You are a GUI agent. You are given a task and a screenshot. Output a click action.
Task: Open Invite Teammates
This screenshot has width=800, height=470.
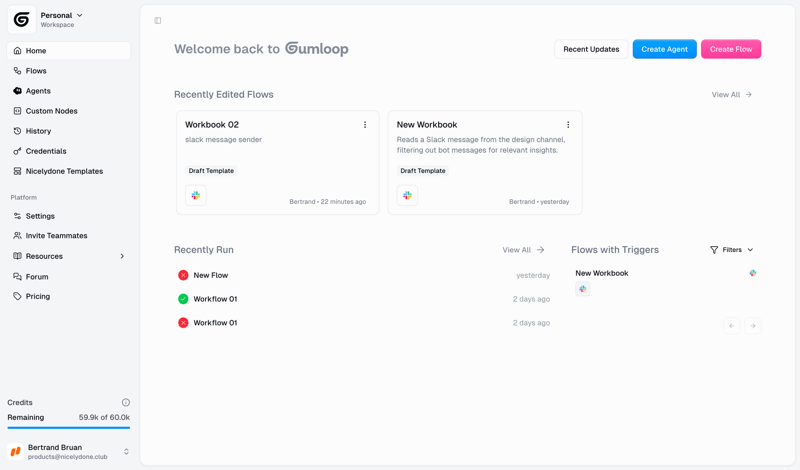click(x=68, y=235)
